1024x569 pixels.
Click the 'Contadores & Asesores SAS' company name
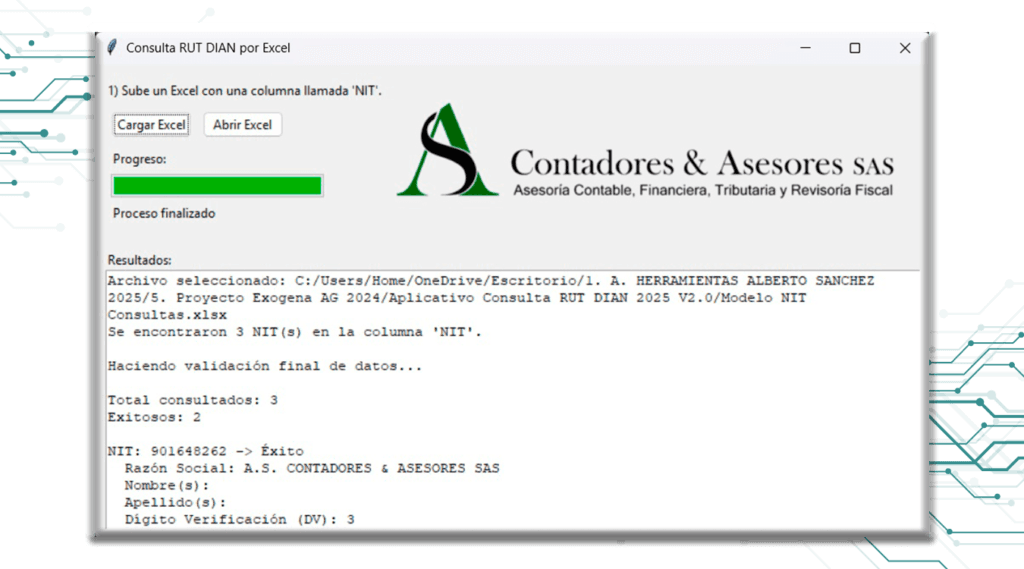pyautogui.click(x=701, y=162)
